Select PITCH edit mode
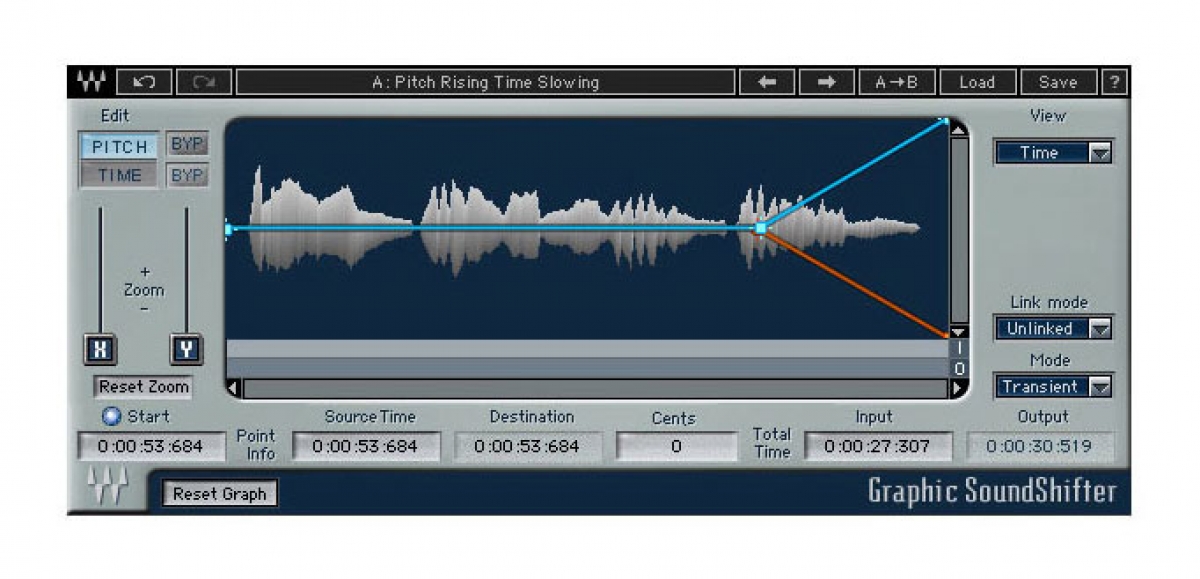This screenshot has width=1200, height=579. tap(120, 147)
